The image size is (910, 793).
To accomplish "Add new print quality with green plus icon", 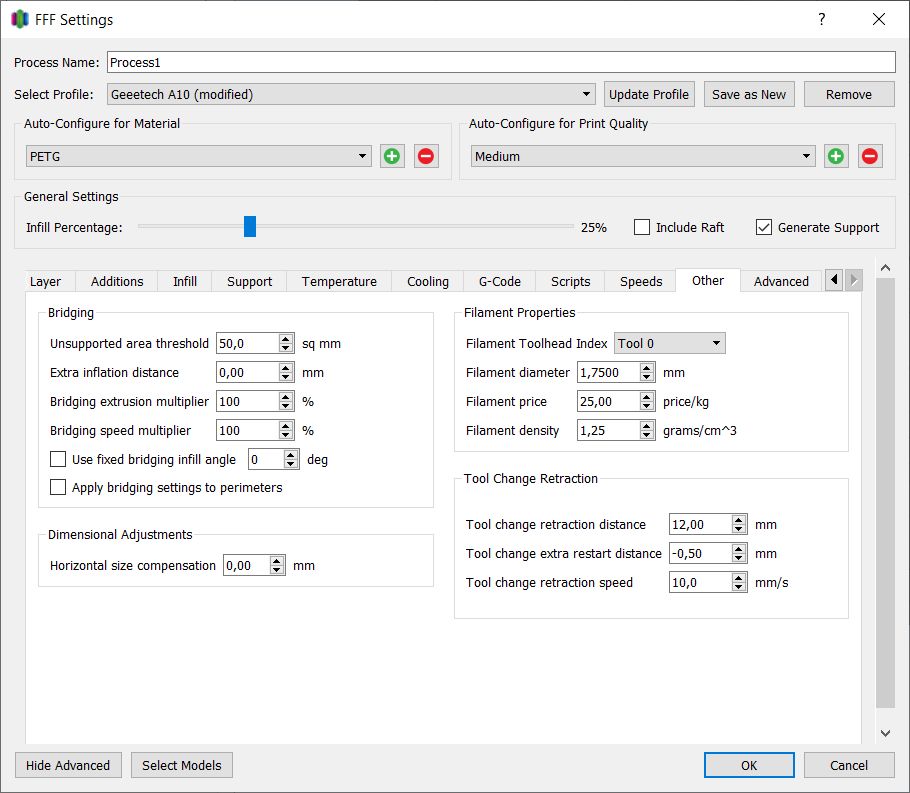I will [836, 156].
